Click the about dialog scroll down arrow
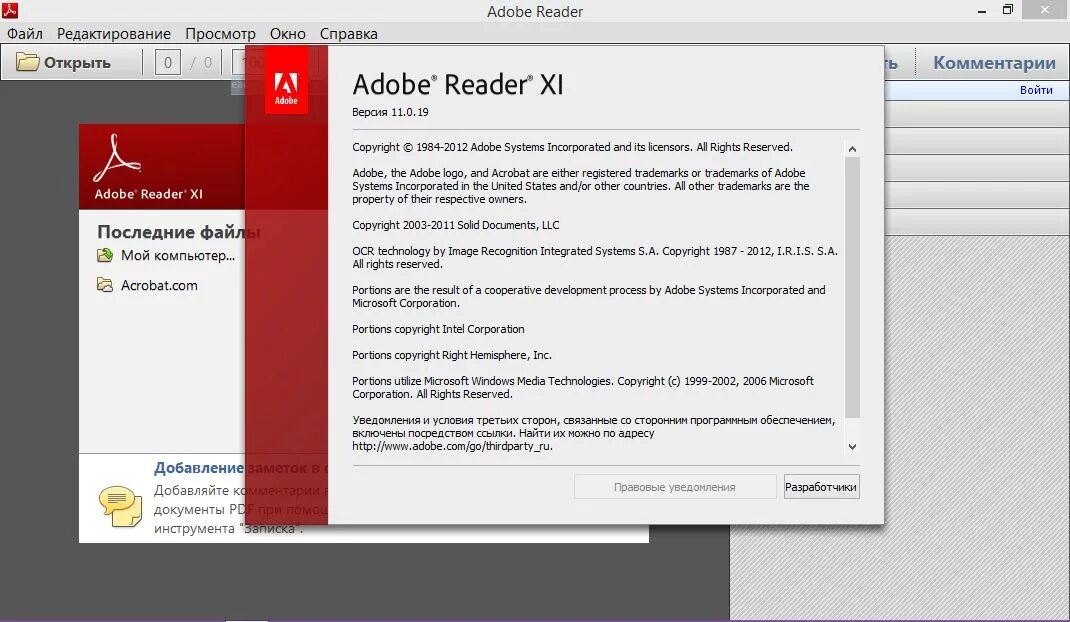1070x622 pixels. [852, 447]
